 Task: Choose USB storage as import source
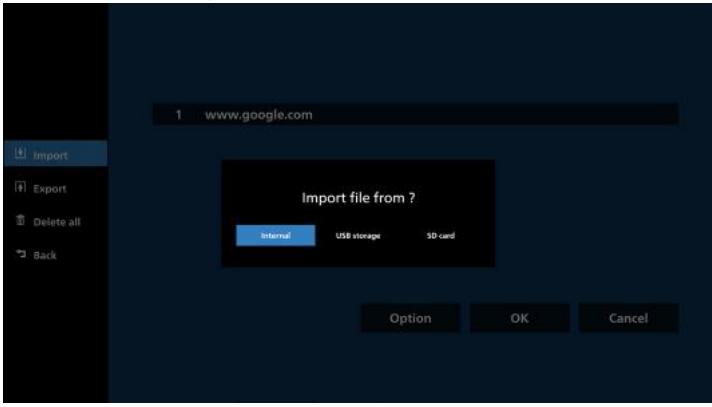[x=358, y=235]
